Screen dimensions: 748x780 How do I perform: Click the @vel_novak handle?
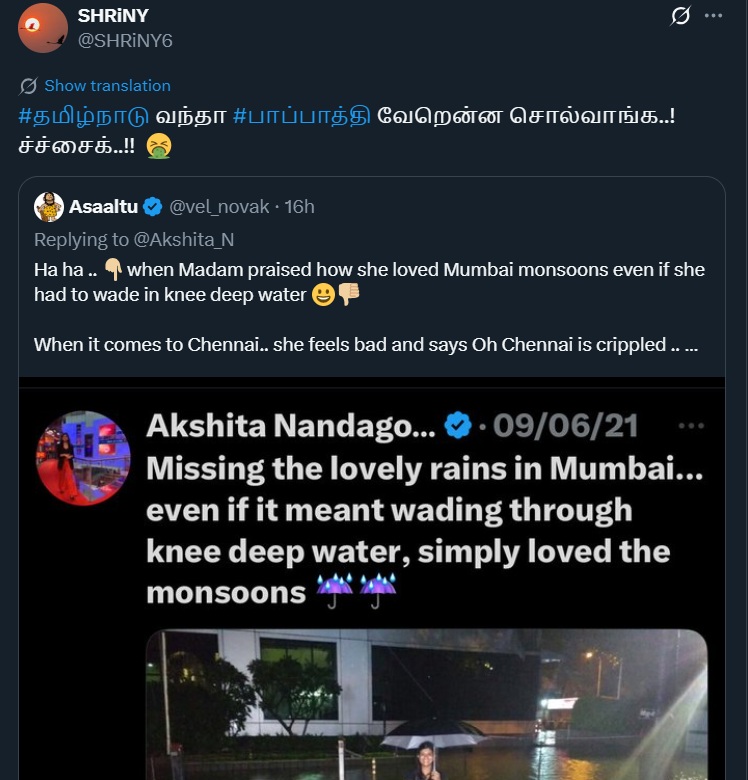tap(219, 207)
